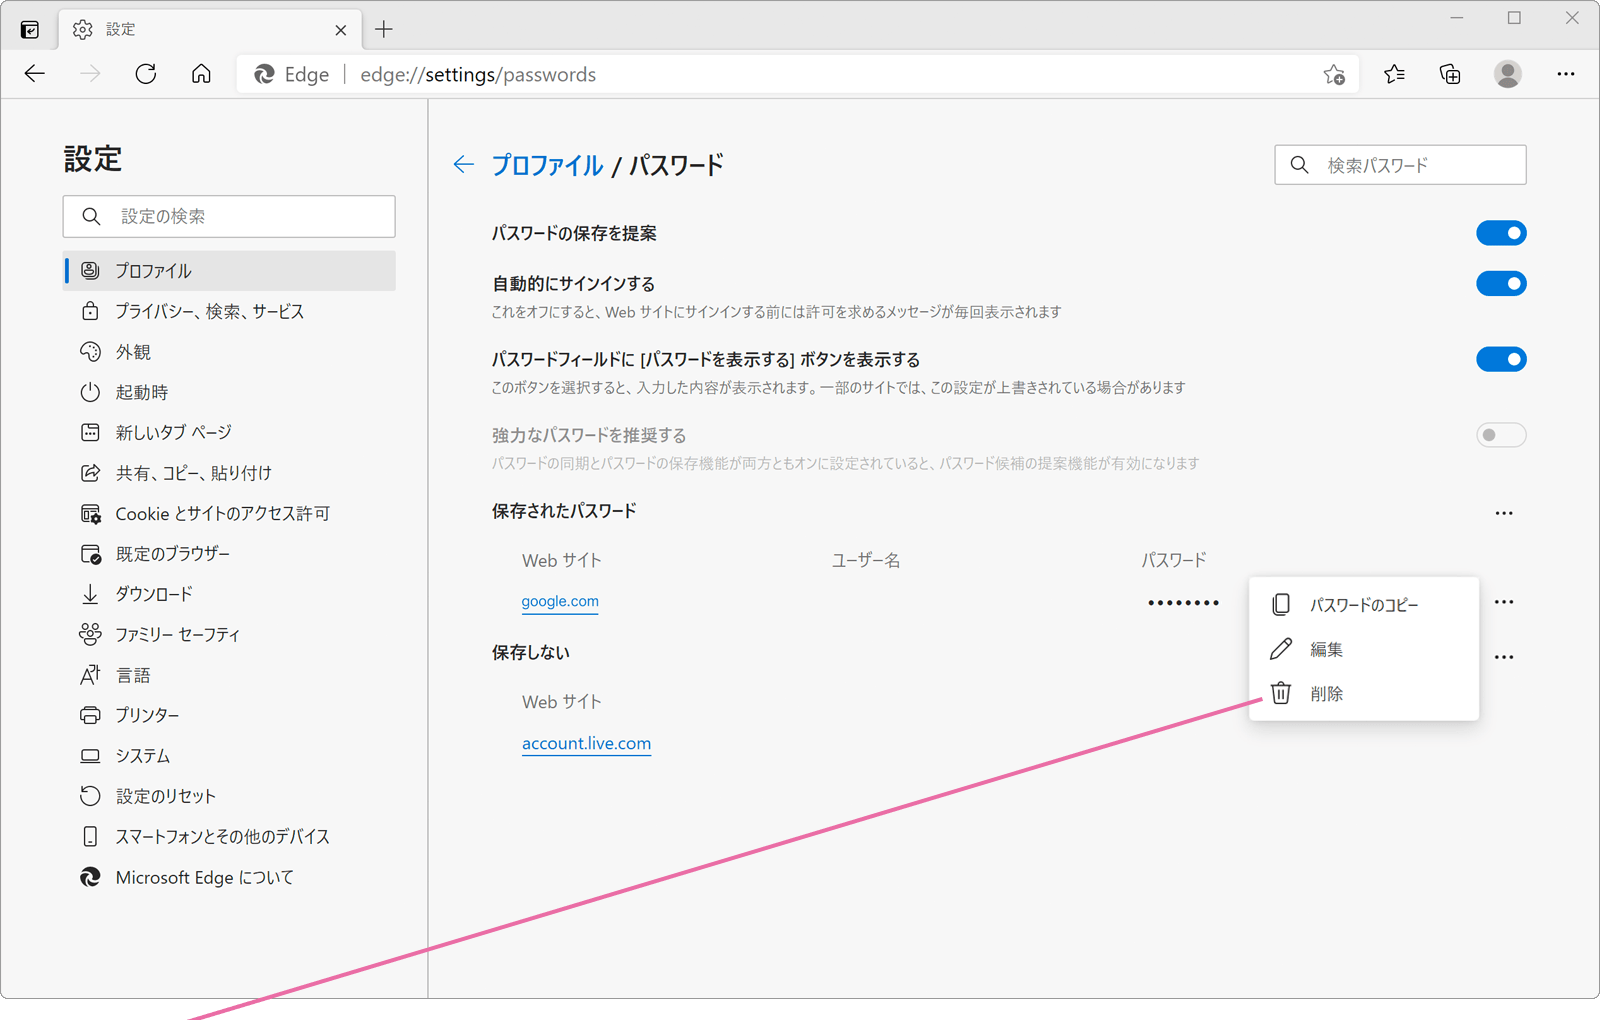Focus the 設定の検索 field
1600x1020 pixels.
(229, 216)
